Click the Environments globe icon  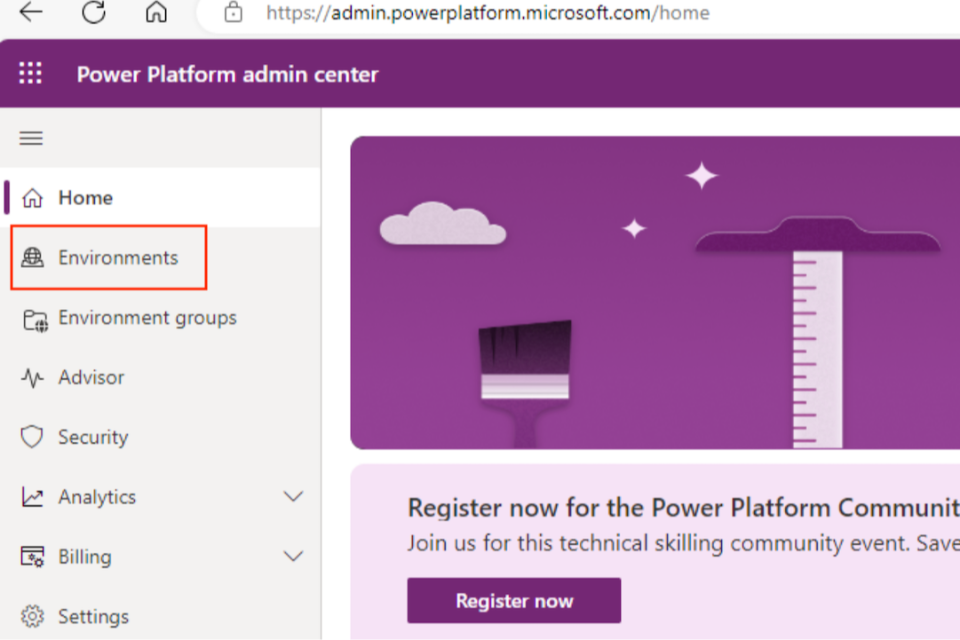tap(33, 258)
